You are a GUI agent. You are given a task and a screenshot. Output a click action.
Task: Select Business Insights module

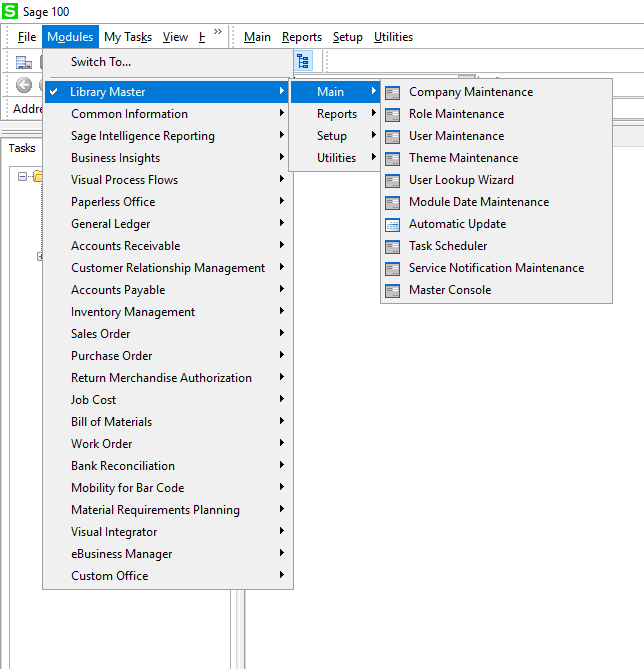pos(167,158)
